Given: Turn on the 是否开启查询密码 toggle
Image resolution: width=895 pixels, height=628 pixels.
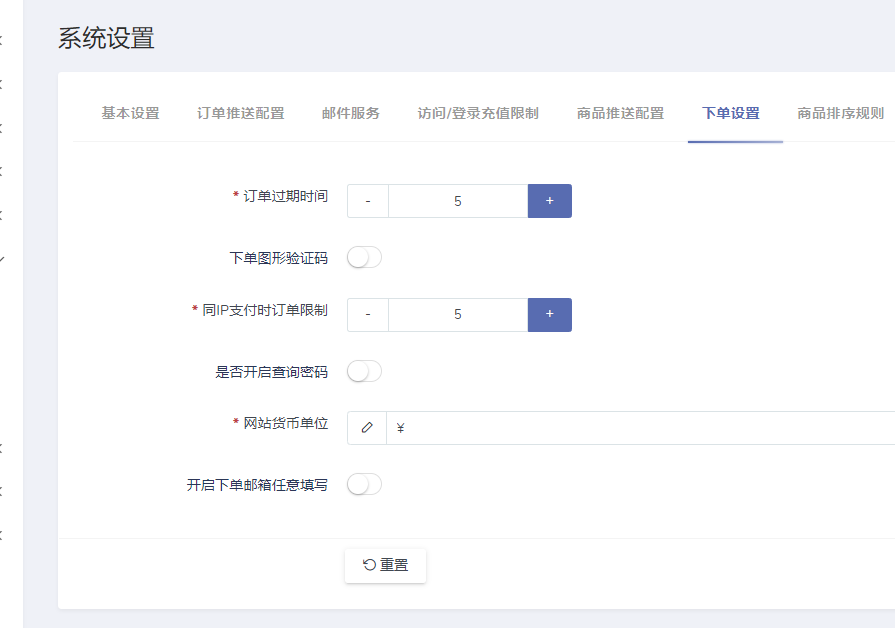Looking at the screenshot, I should coord(364,372).
